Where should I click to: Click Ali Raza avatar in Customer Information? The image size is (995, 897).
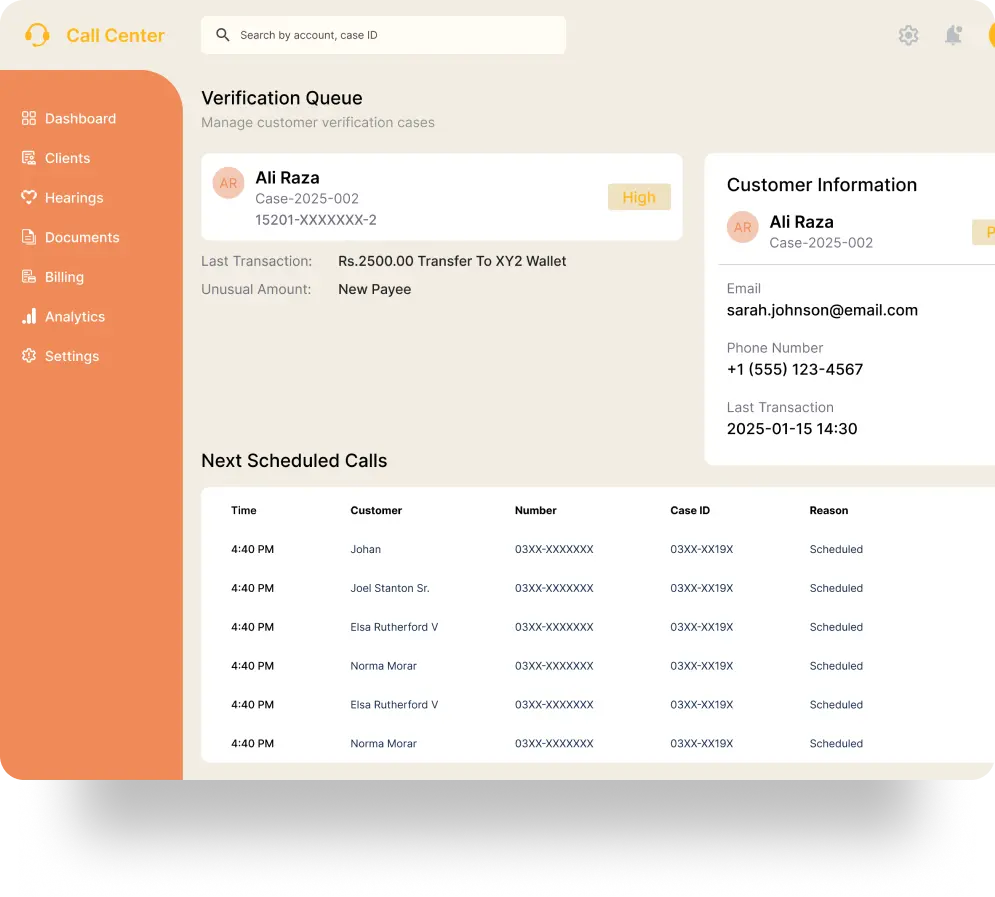point(742,228)
